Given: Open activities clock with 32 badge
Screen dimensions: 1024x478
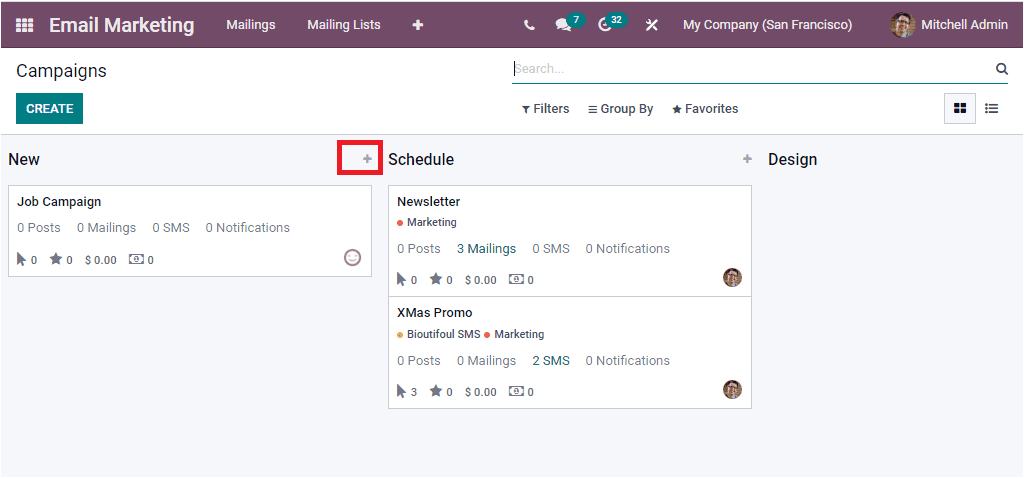Looking at the screenshot, I should coord(611,24).
